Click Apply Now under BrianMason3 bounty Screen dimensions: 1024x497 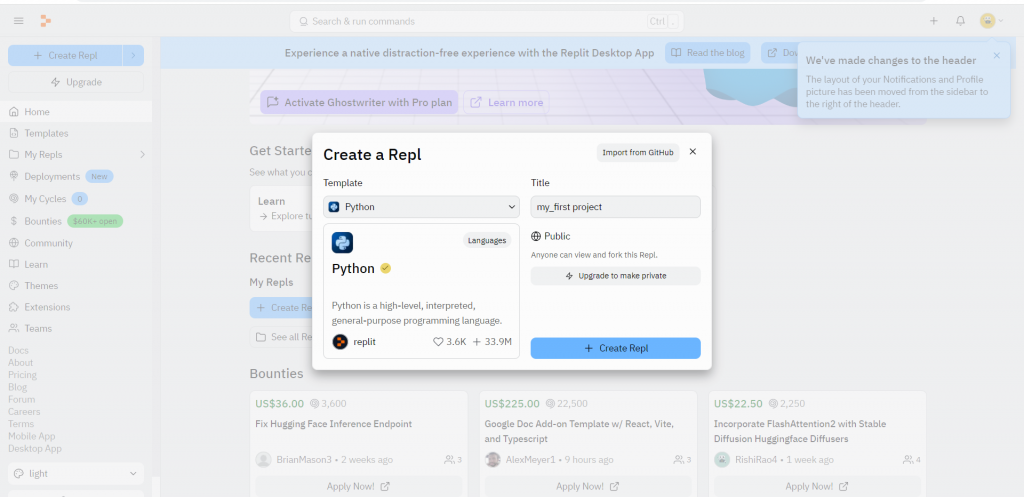(359, 487)
